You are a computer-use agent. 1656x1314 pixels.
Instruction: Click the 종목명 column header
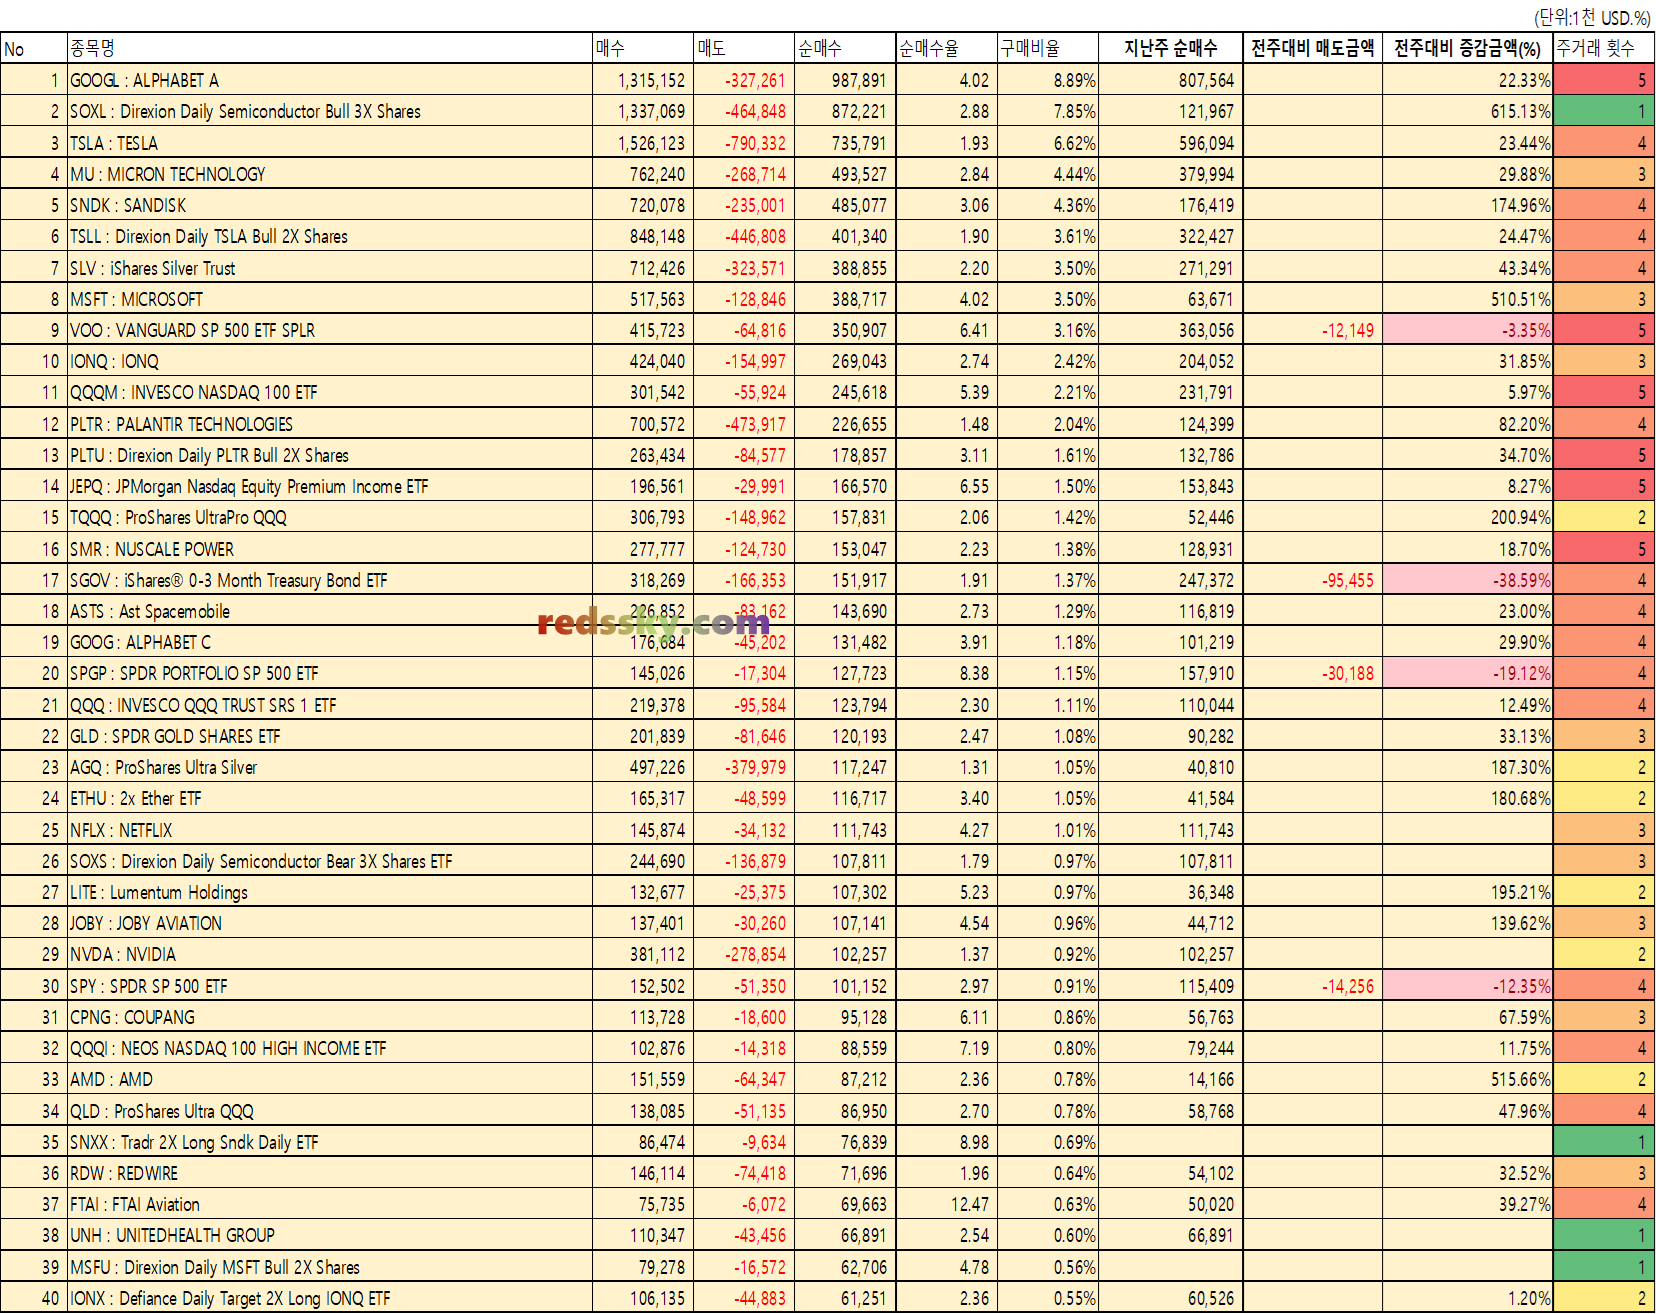(x=330, y=48)
